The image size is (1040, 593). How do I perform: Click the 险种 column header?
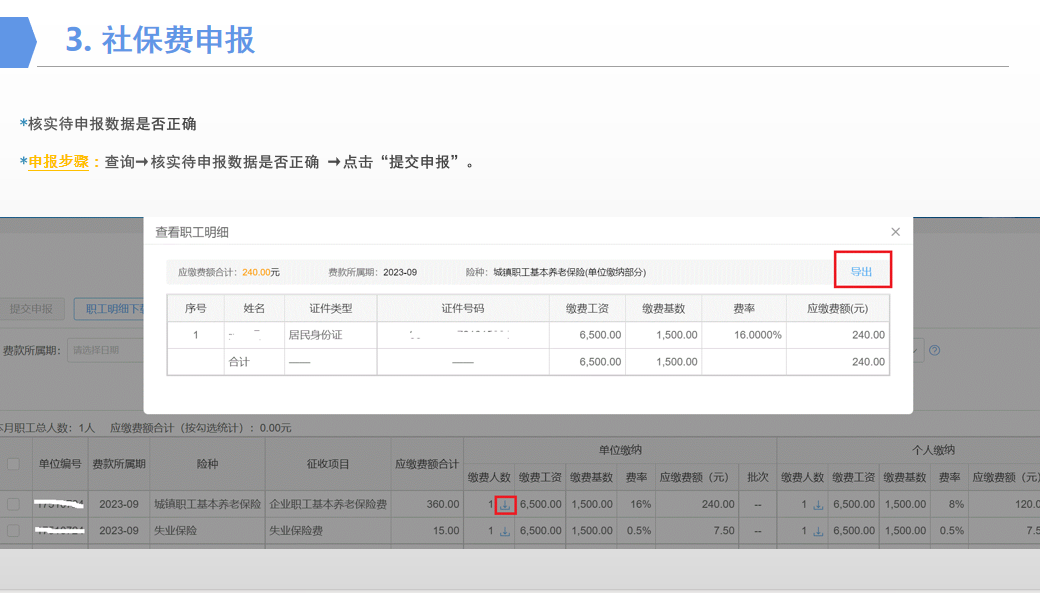point(208,464)
